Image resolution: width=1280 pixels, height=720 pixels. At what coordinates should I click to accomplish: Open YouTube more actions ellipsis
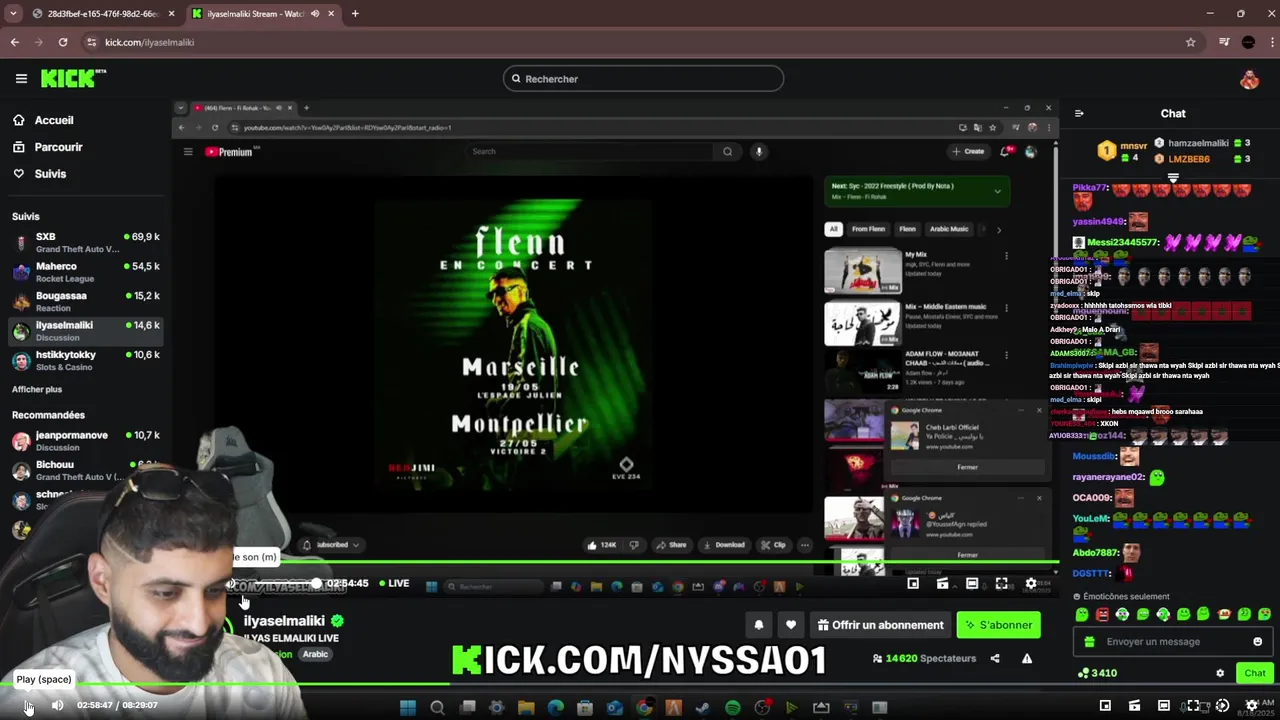[x=805, y=545]
